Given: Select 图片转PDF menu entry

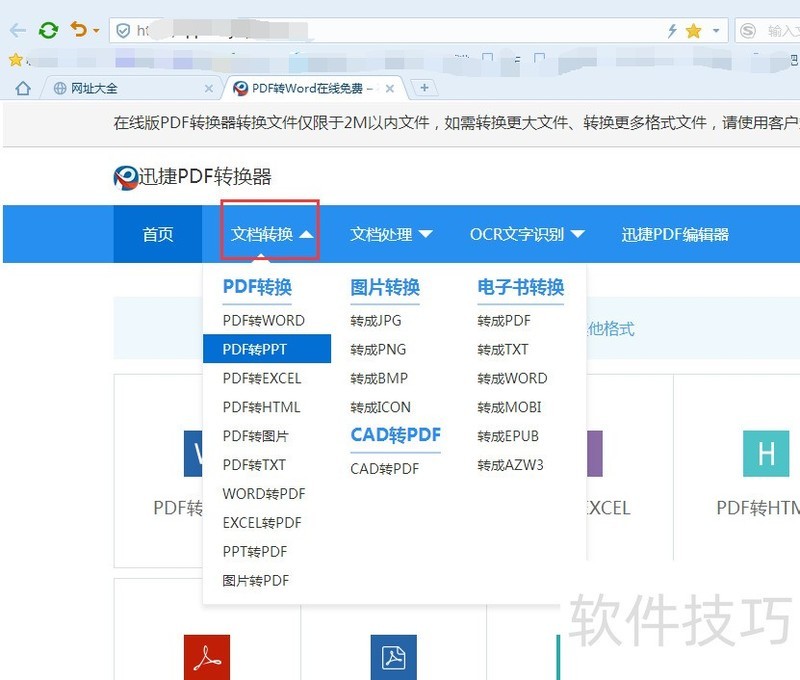Looking at the screenshot, I should [x=256, y=581].
